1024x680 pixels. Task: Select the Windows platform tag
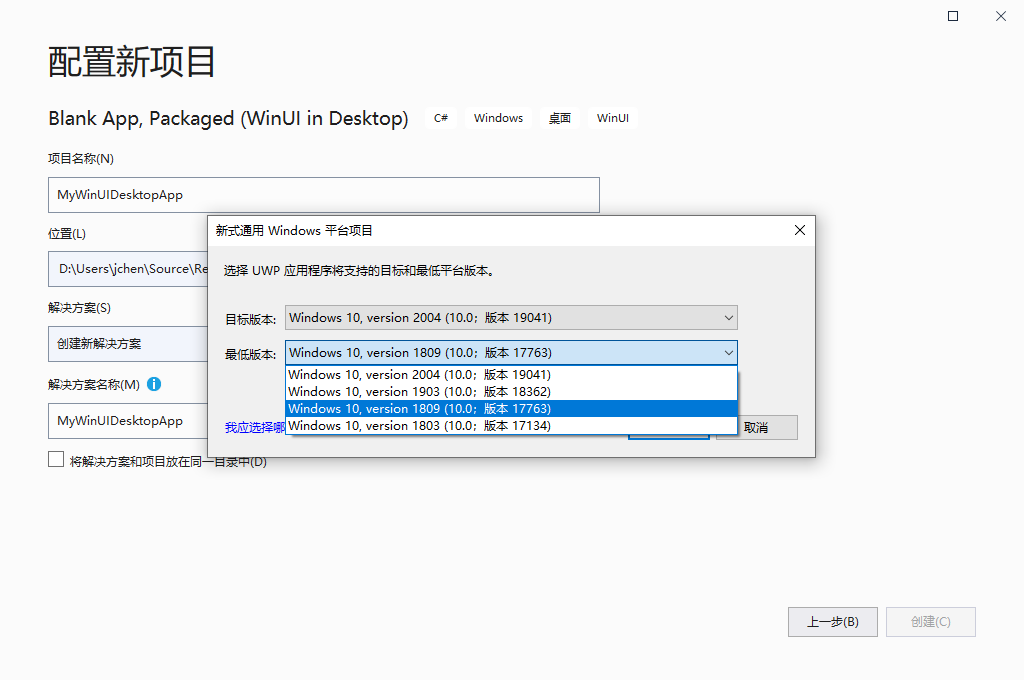498,117
